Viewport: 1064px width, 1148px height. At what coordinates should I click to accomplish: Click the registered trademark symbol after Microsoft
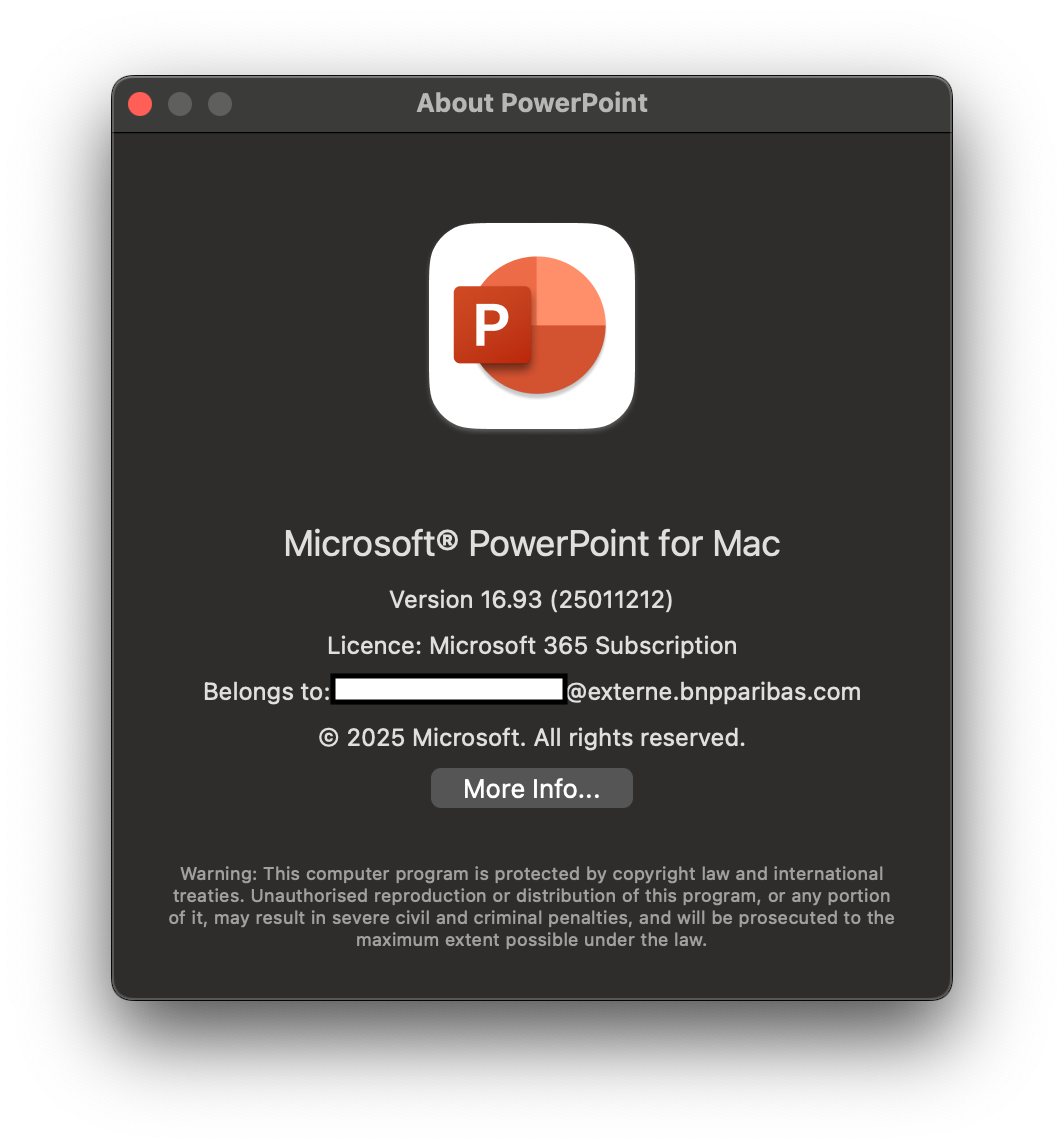point(448,540)
